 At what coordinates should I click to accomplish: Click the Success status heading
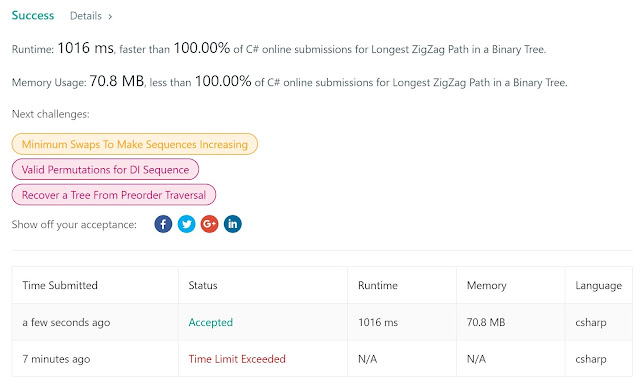(x=33, y=16)
